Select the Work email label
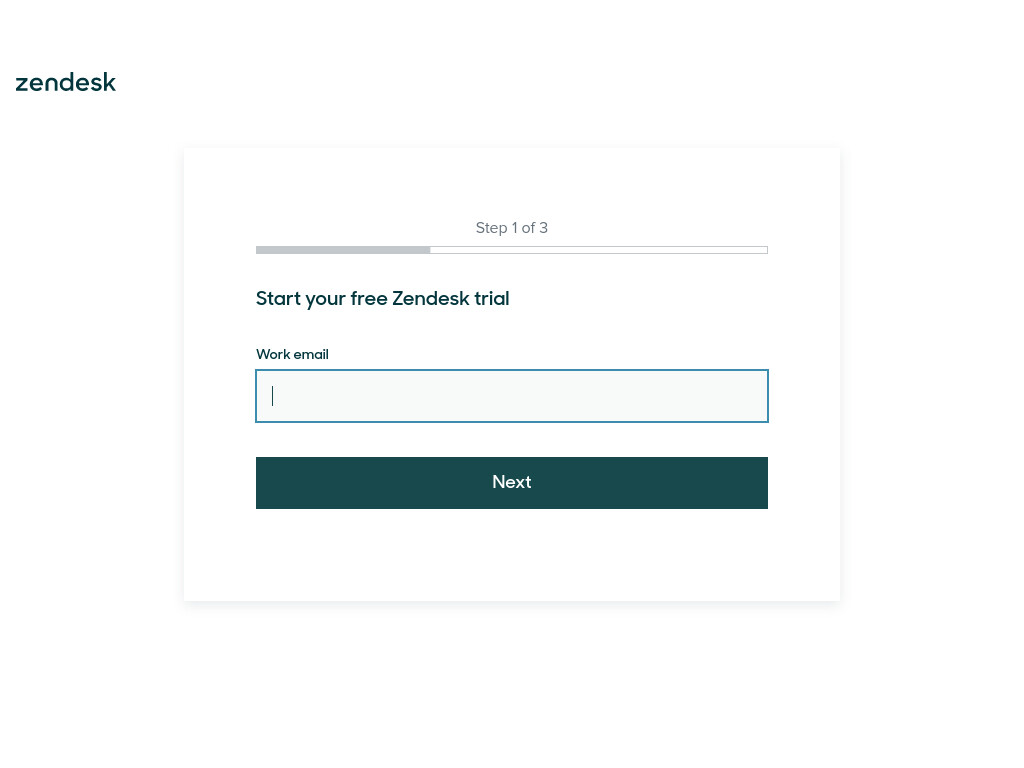 pyautogui.click(x=292, y=354)
